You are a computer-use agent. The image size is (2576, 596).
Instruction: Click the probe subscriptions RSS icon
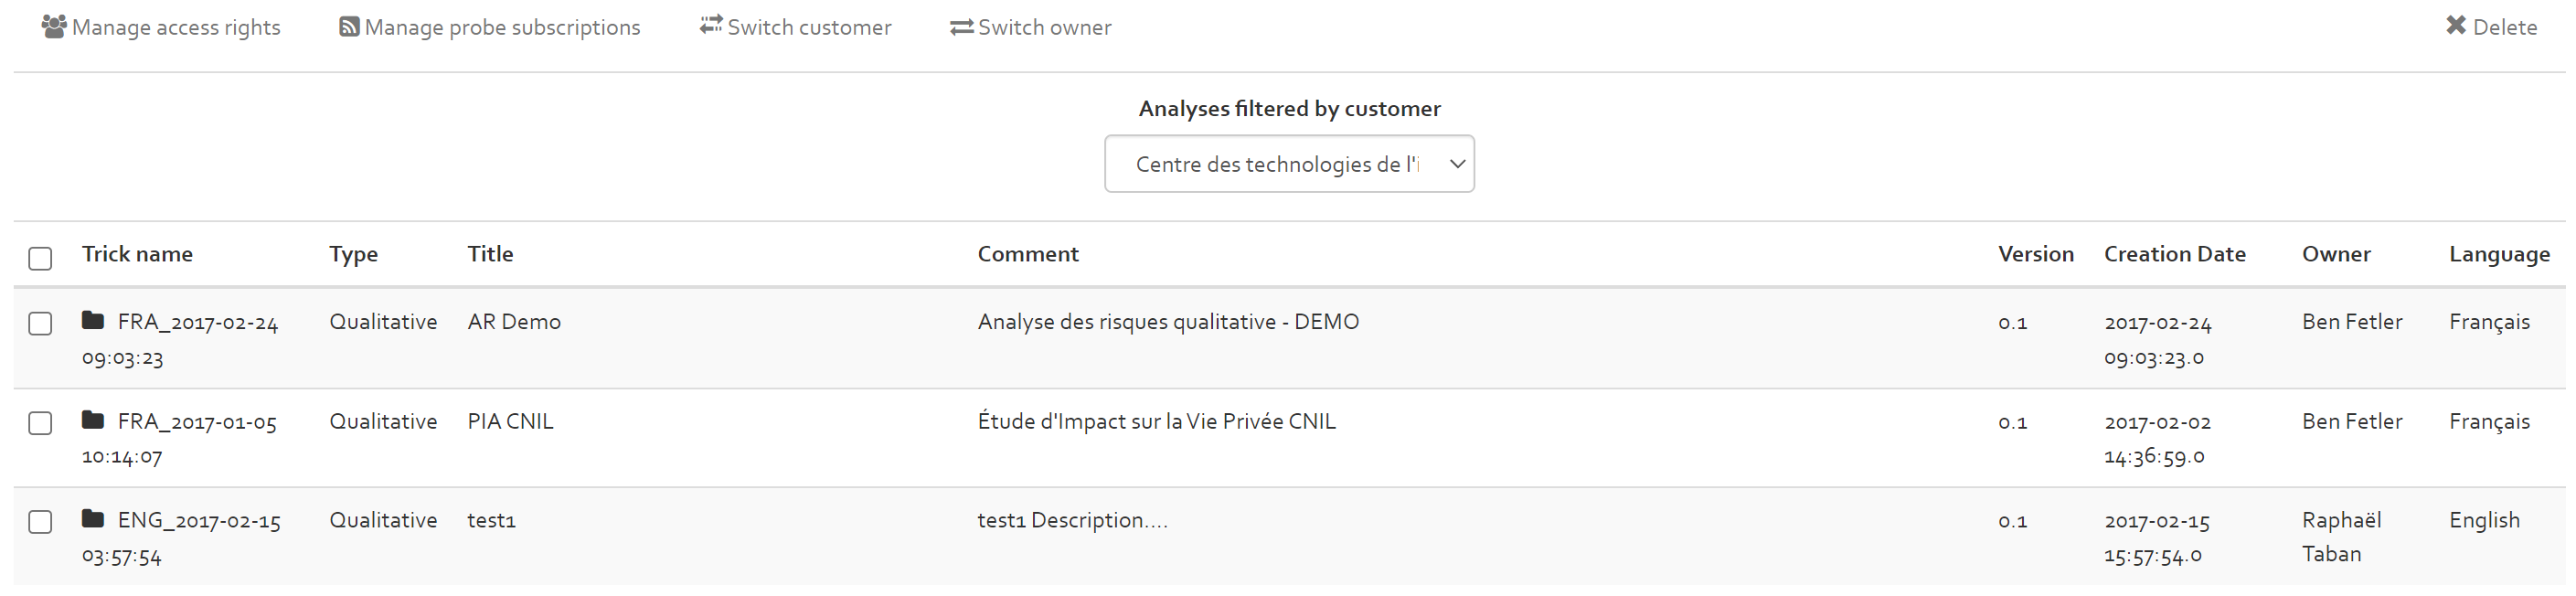tap(349, 27)
